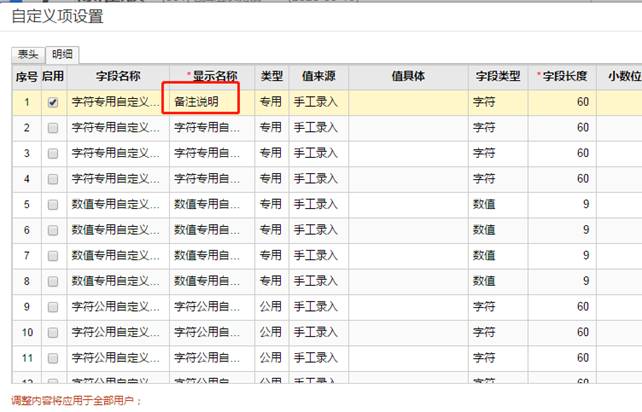Check the 启用 box in row 5
The width and height of the screenshot is (642, 412).
pyautogui.click(x=53, y=205)
